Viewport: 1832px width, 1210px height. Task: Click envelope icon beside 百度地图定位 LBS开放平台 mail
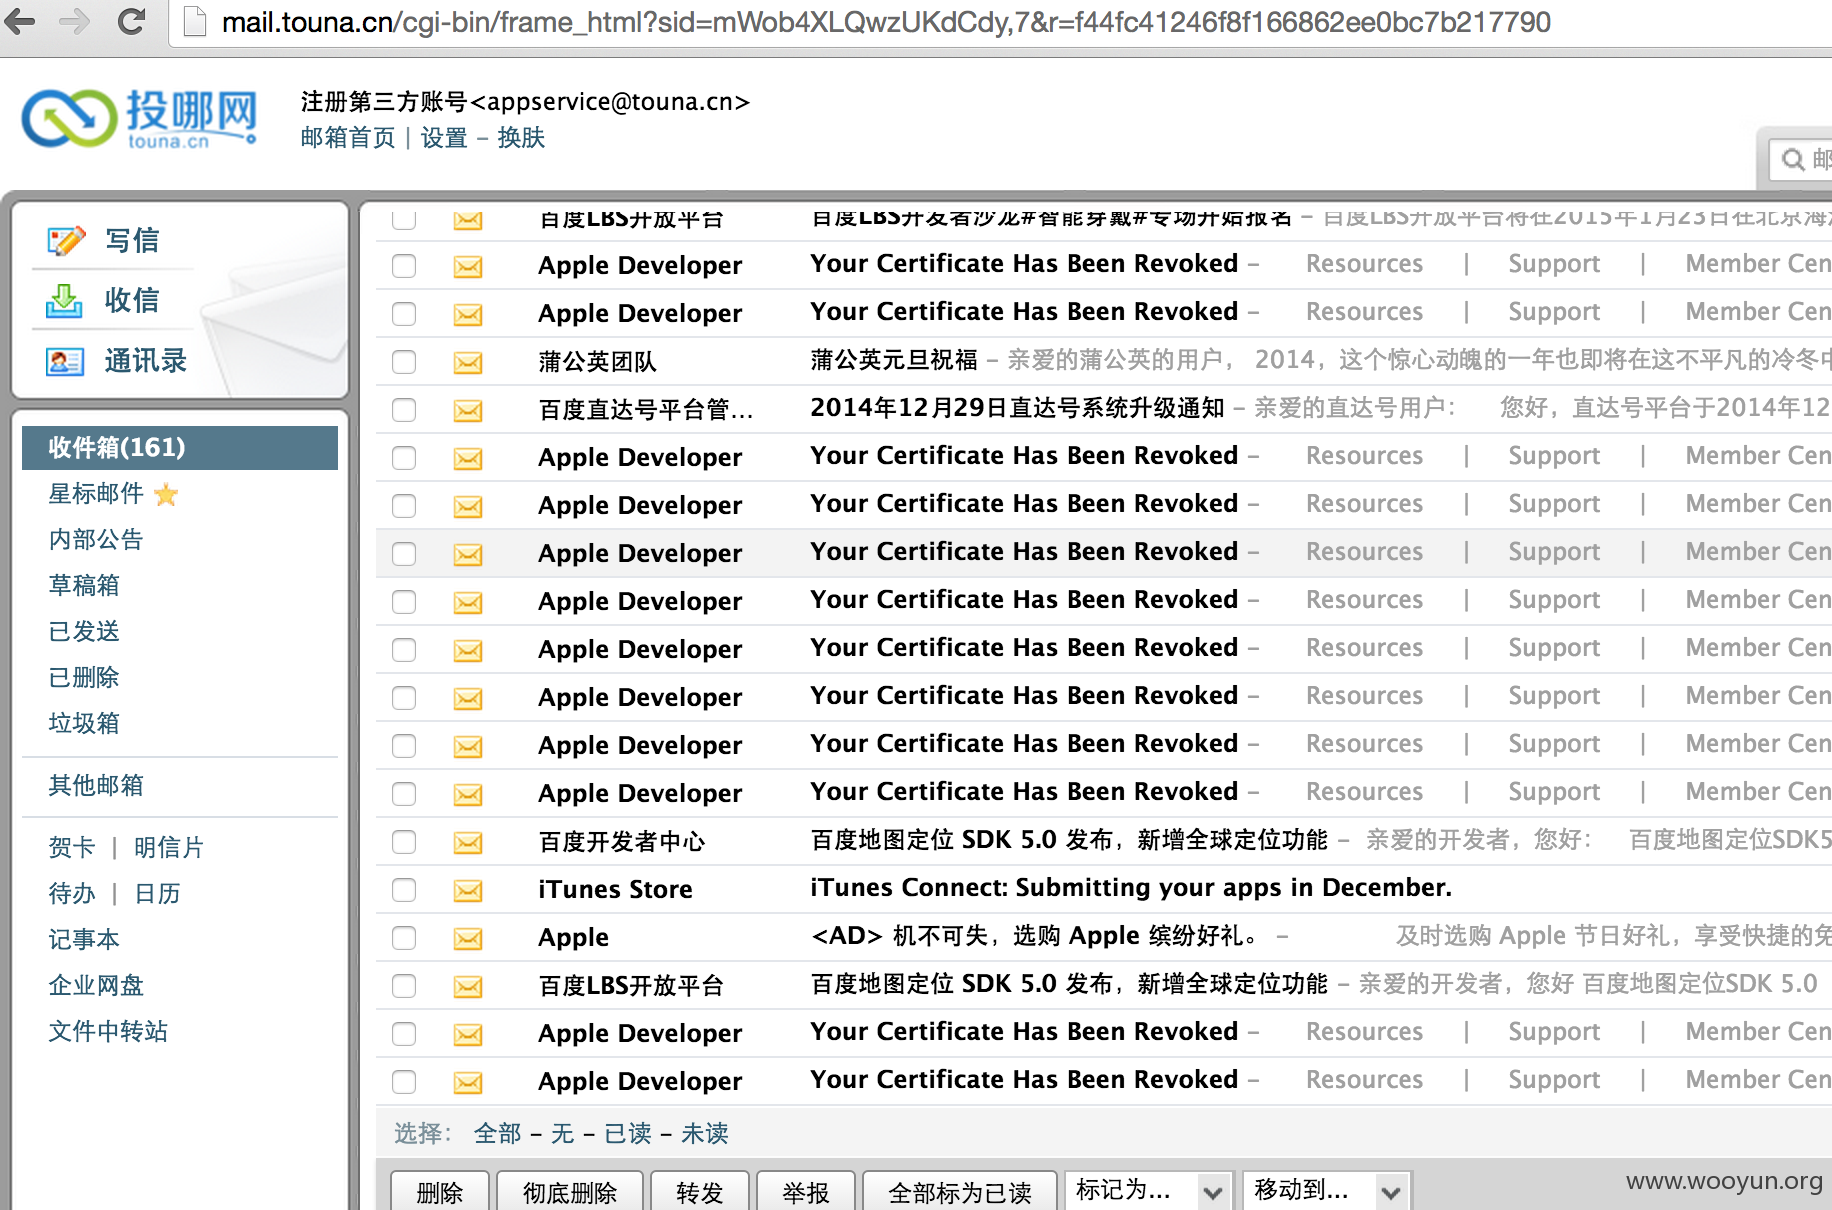[x=468, y=986]
